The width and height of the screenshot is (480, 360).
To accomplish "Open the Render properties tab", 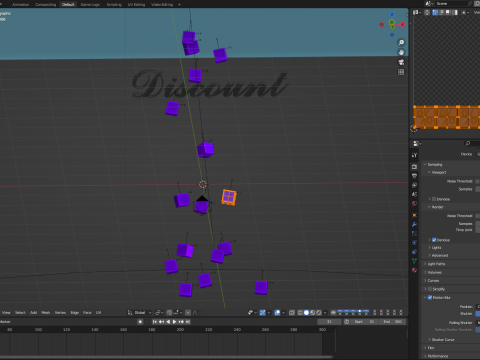I will pyautogui.click(x=414, y=166).
